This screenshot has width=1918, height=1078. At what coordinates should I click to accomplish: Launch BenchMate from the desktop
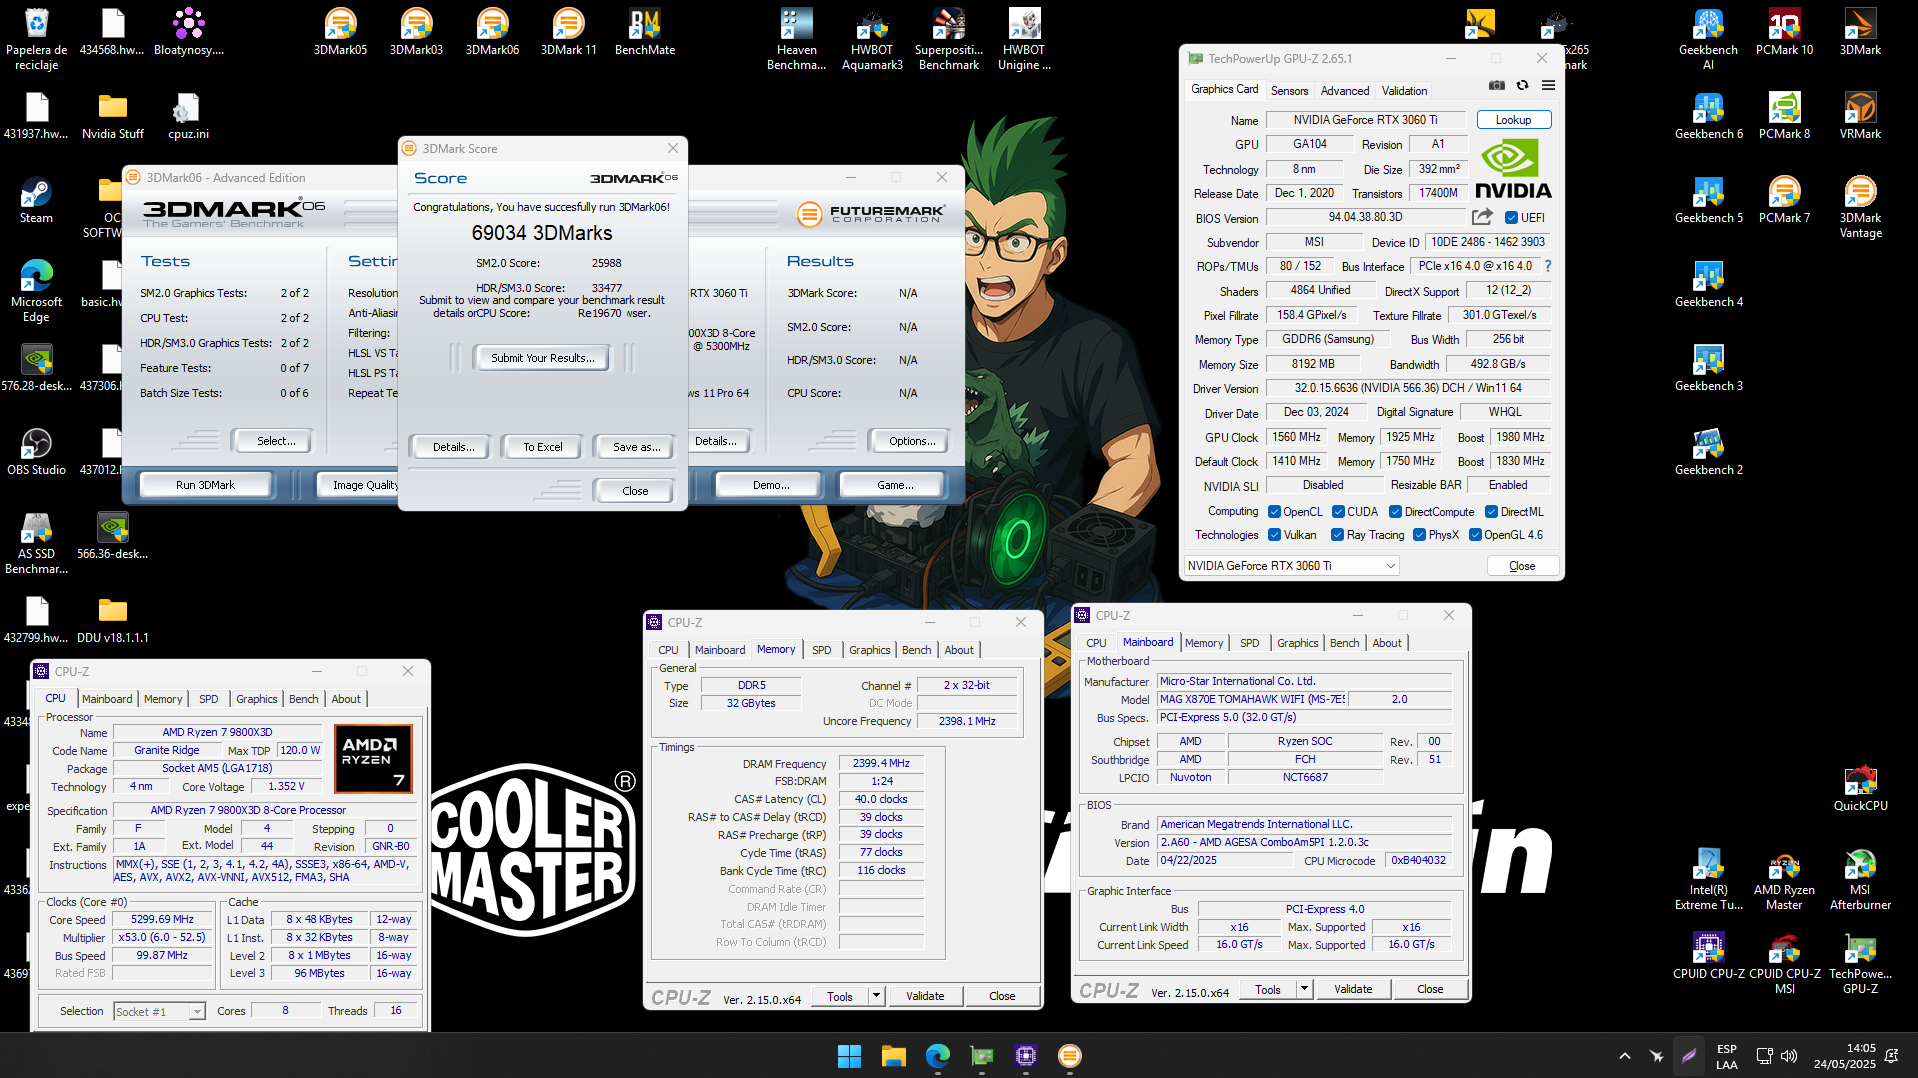pyautogui.click(x=644, y=32)
